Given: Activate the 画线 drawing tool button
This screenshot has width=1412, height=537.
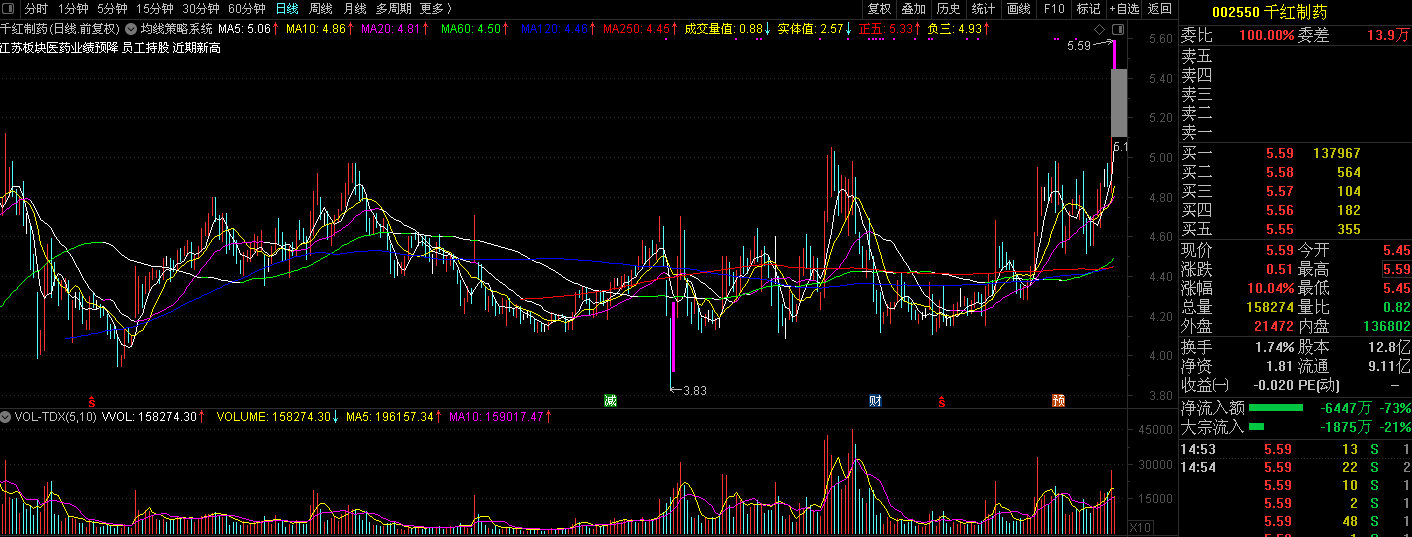Looking at the screenshot, I should (1019, 9).
